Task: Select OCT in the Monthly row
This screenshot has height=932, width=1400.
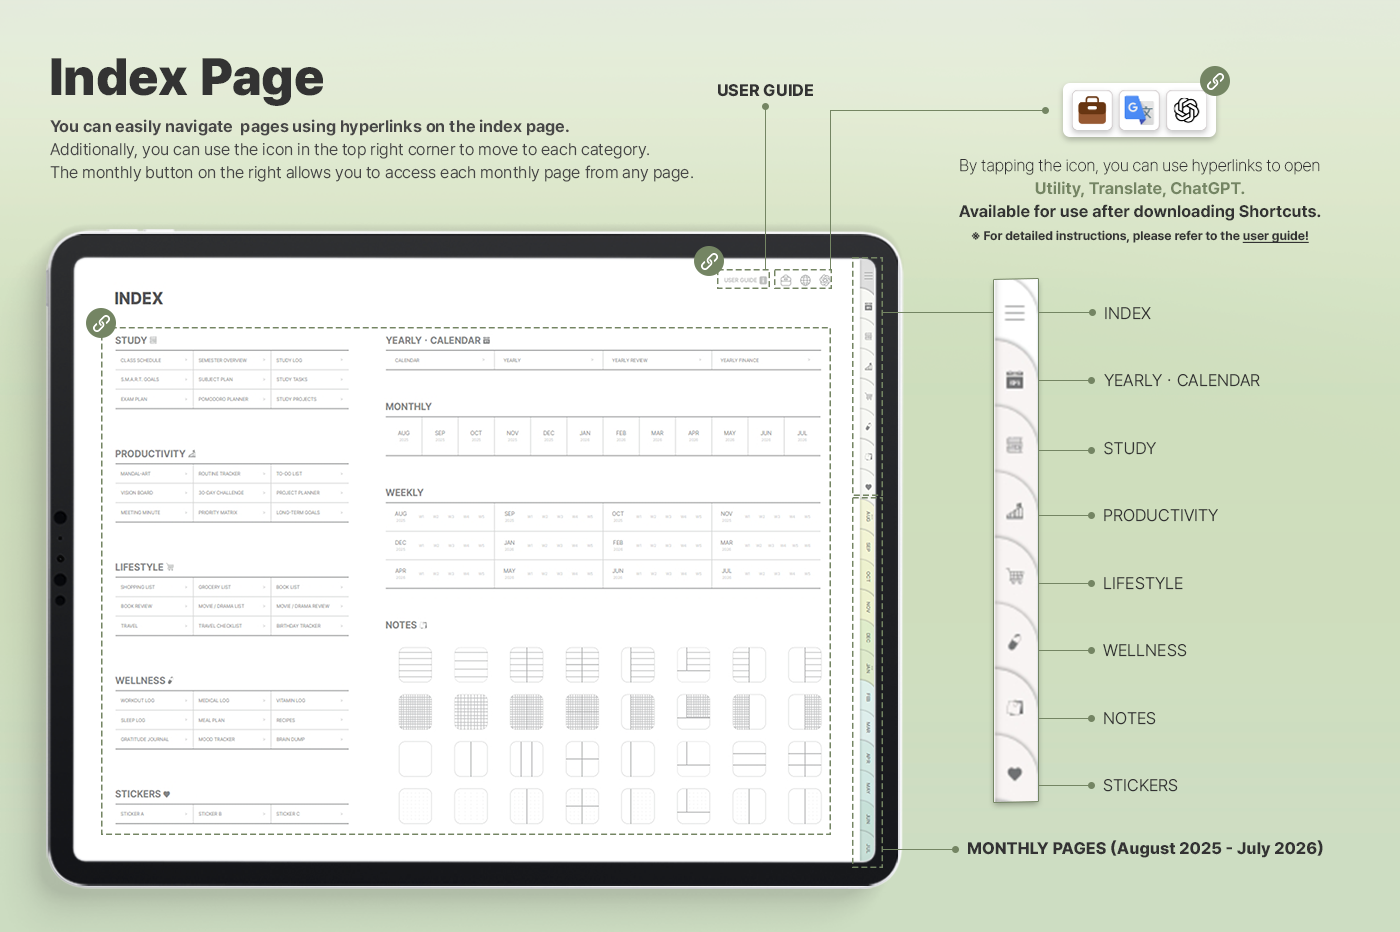Action: [x=476, y=435]
